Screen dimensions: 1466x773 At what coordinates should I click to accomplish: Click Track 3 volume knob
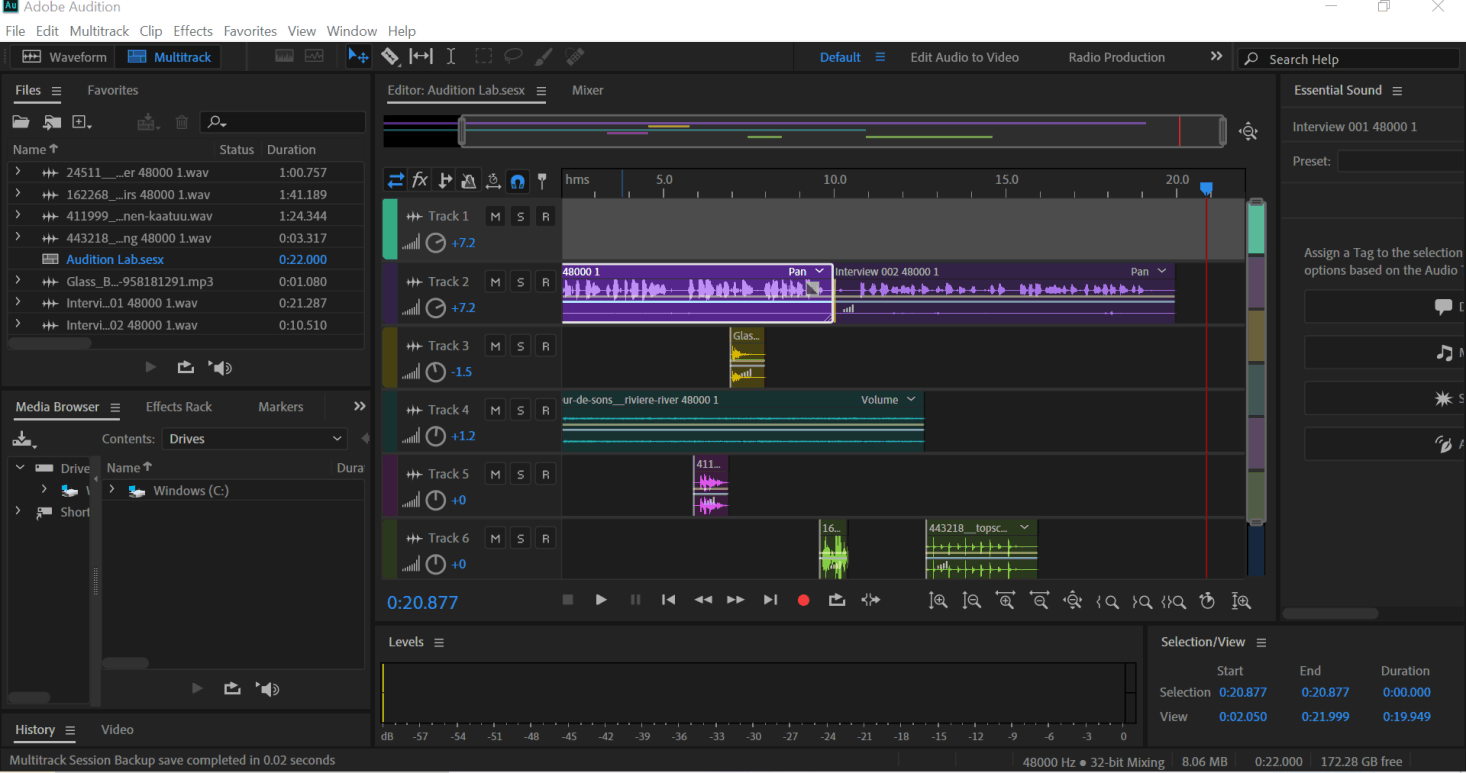point(436,372)
